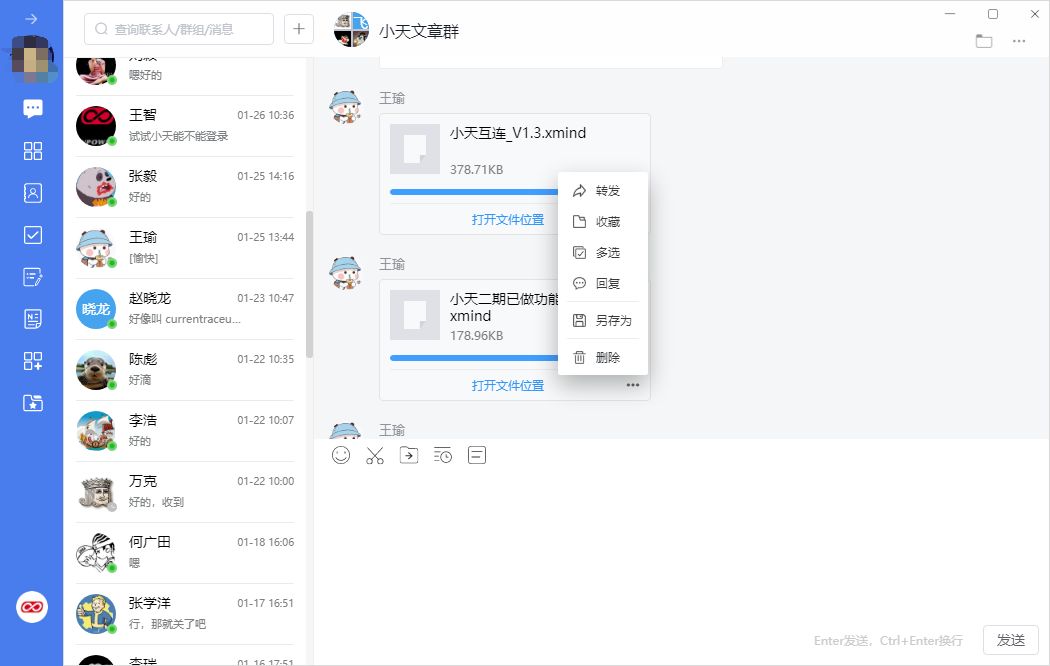Select 多选 in the context menu
Viewport: 1050px width, 666px height.
(607, 253)
